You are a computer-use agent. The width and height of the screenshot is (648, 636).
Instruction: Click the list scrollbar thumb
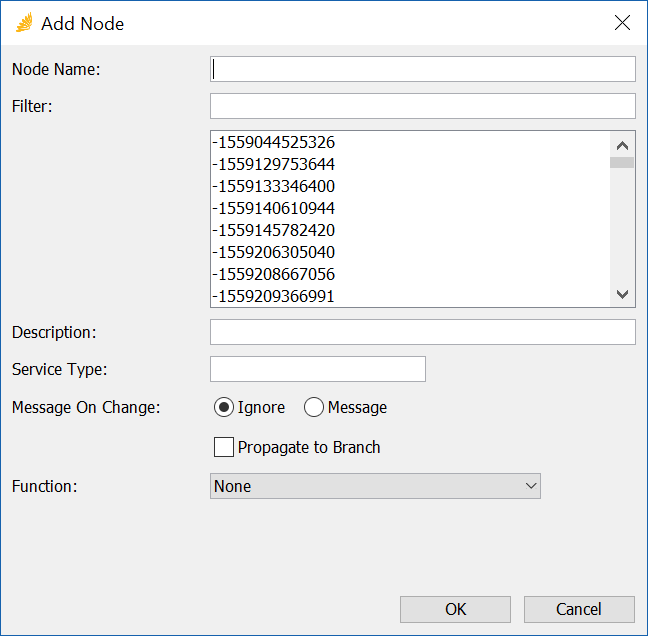point(622,162)
